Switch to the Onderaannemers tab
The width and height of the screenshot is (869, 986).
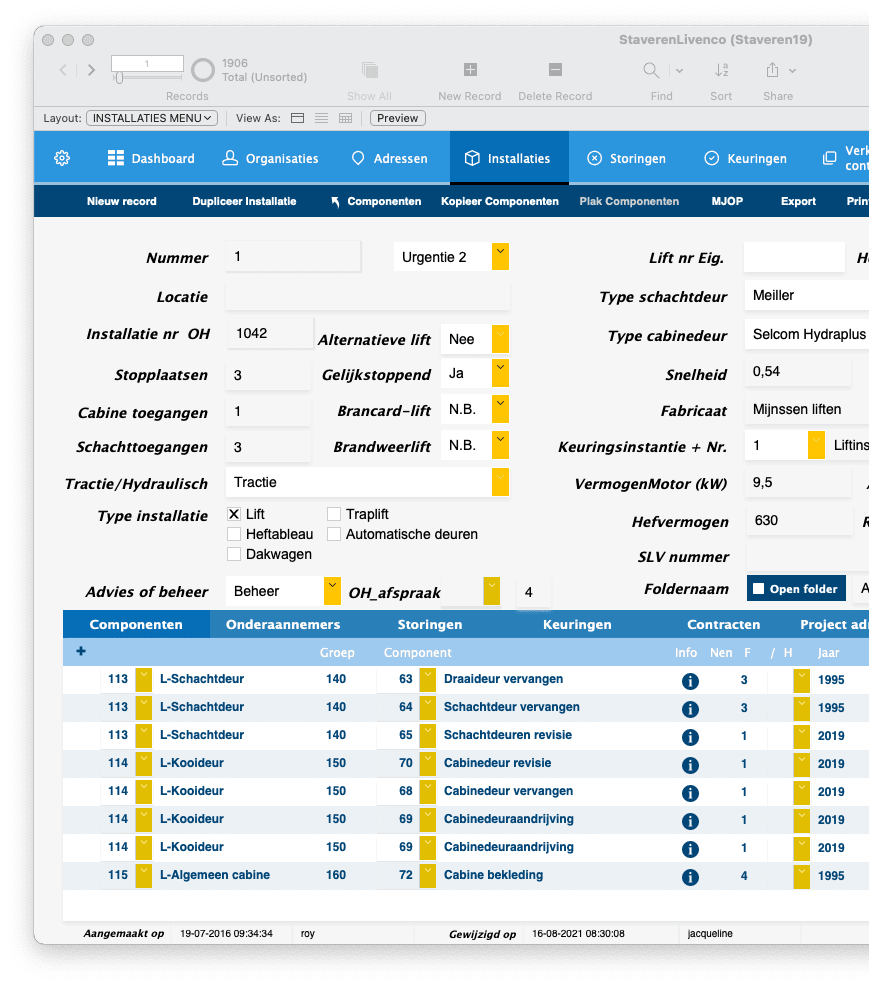tap(283, 624)
